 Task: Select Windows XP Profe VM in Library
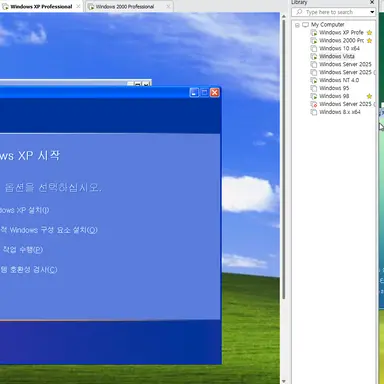[x=341, y=33]
